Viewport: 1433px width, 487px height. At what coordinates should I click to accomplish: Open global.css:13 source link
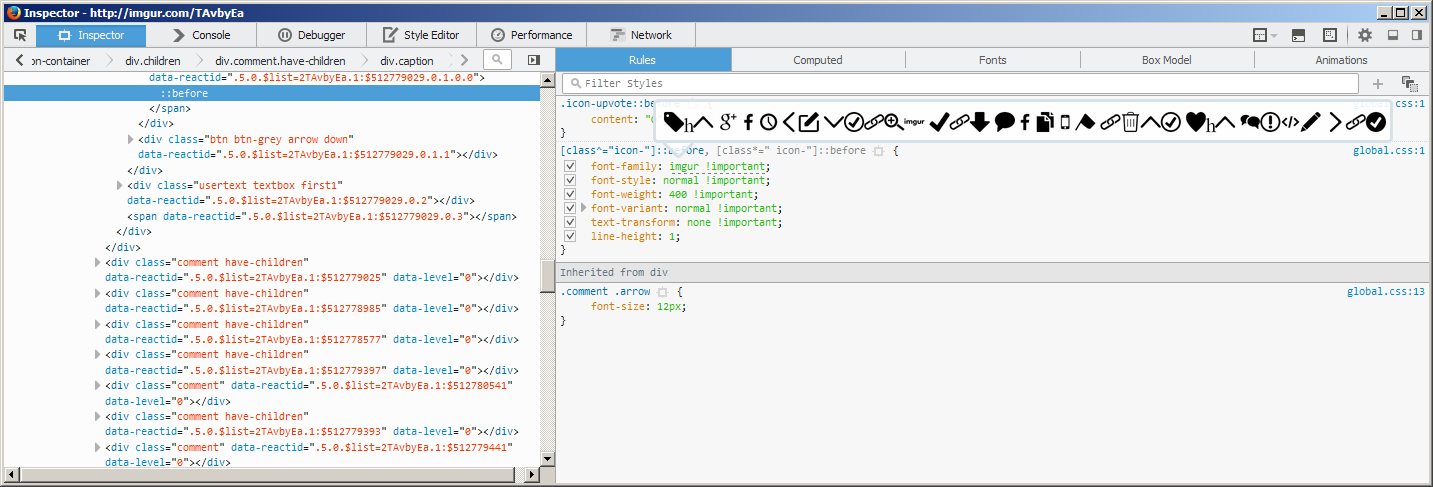(1385, 292)
